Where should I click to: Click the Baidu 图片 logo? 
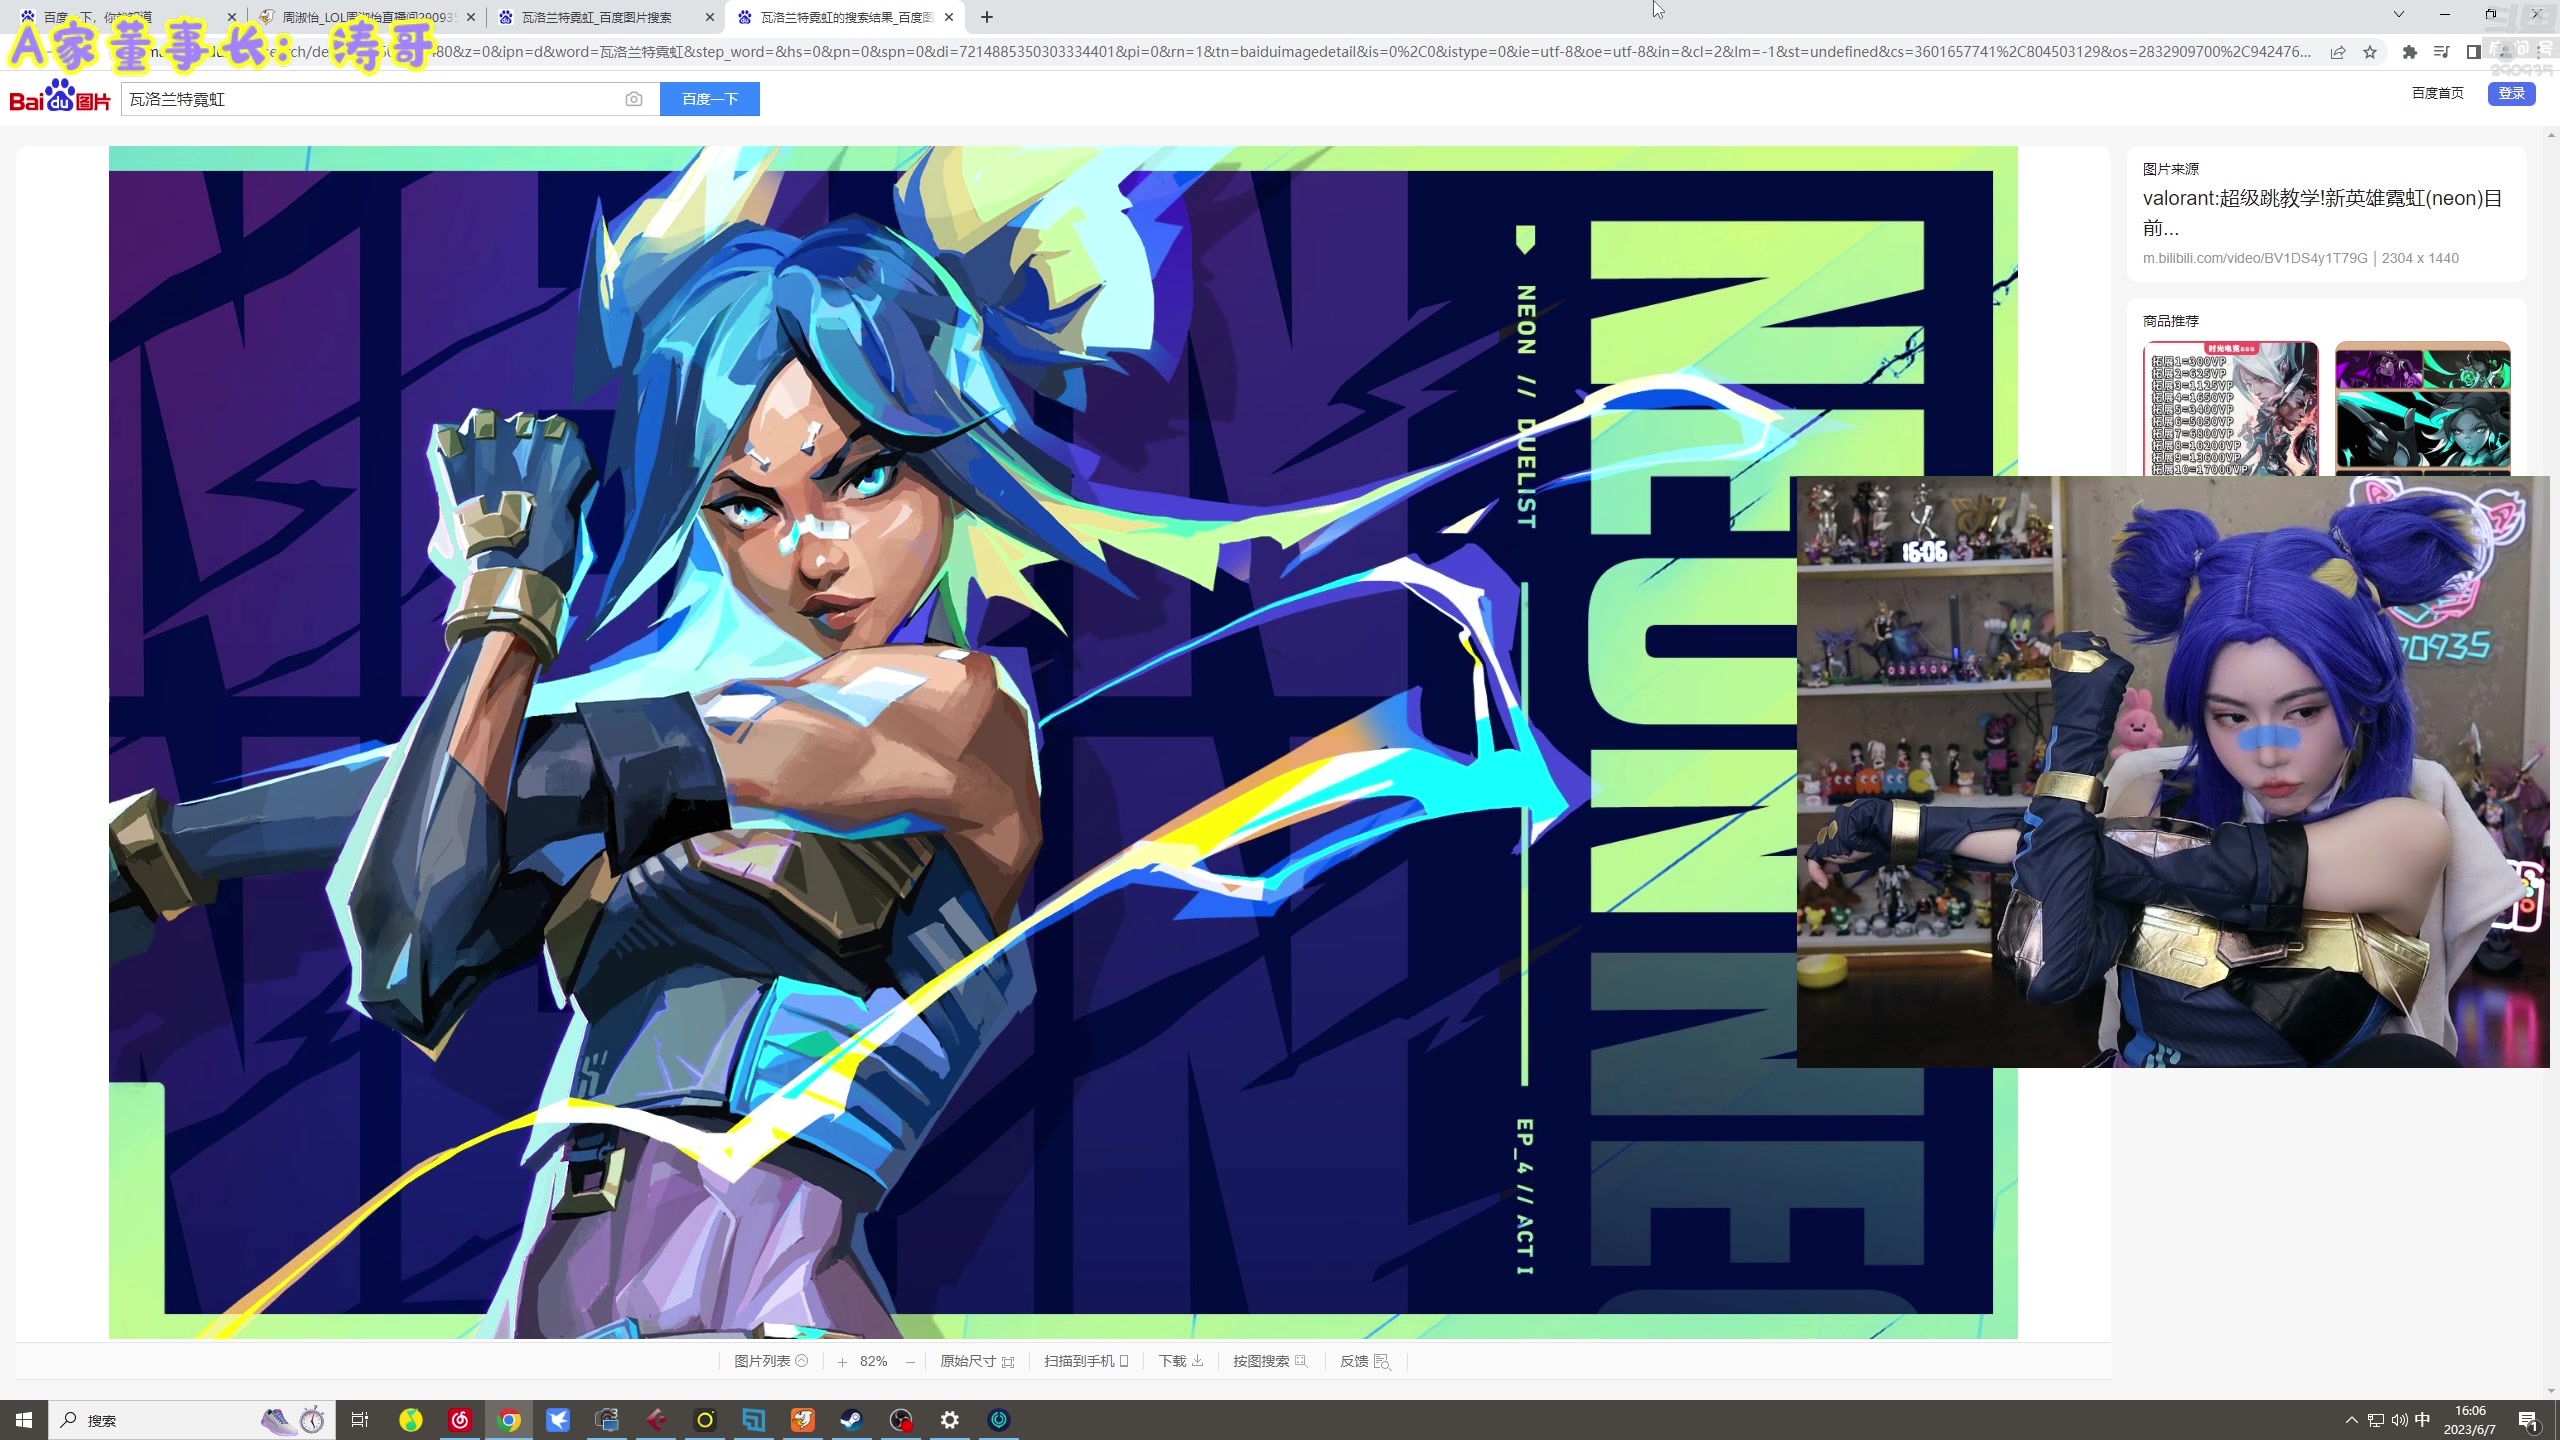60,96
